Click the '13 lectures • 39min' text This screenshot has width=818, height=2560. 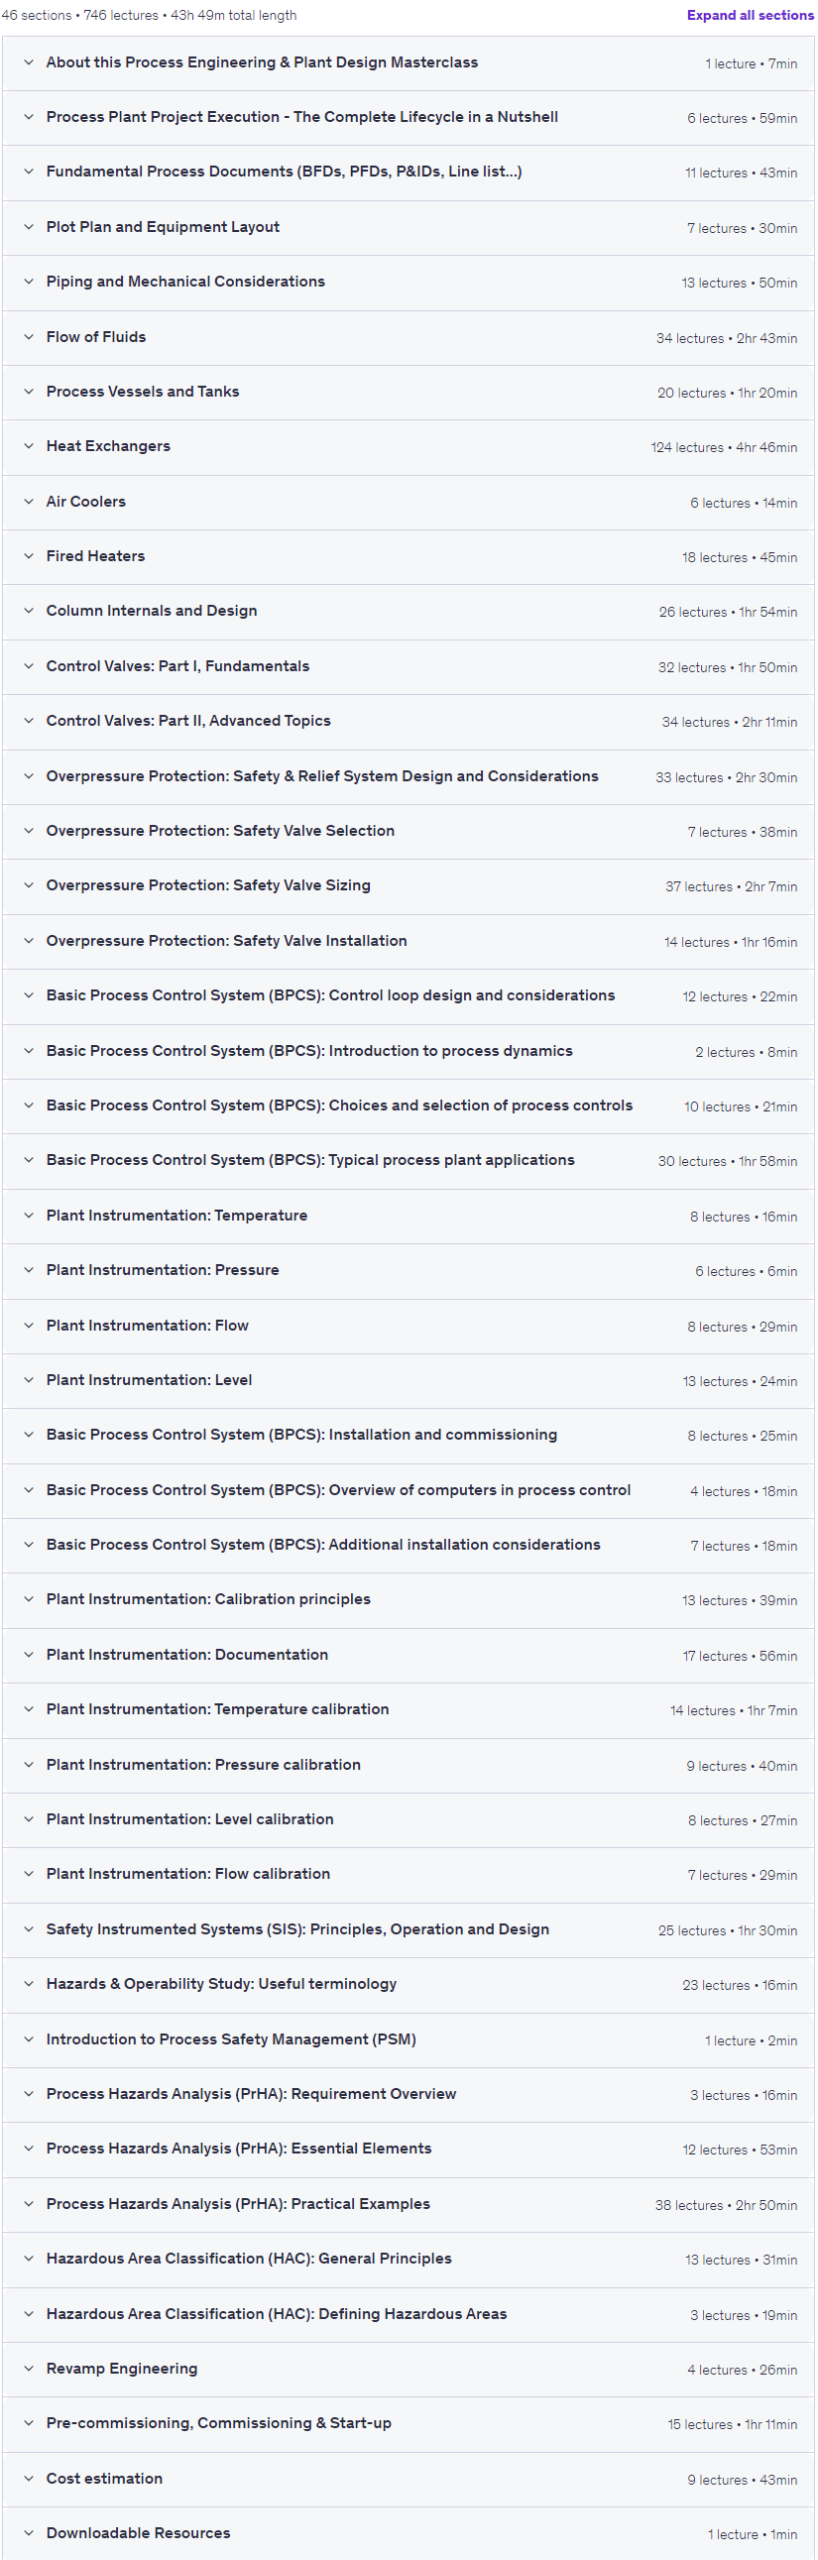(740, 1601)
